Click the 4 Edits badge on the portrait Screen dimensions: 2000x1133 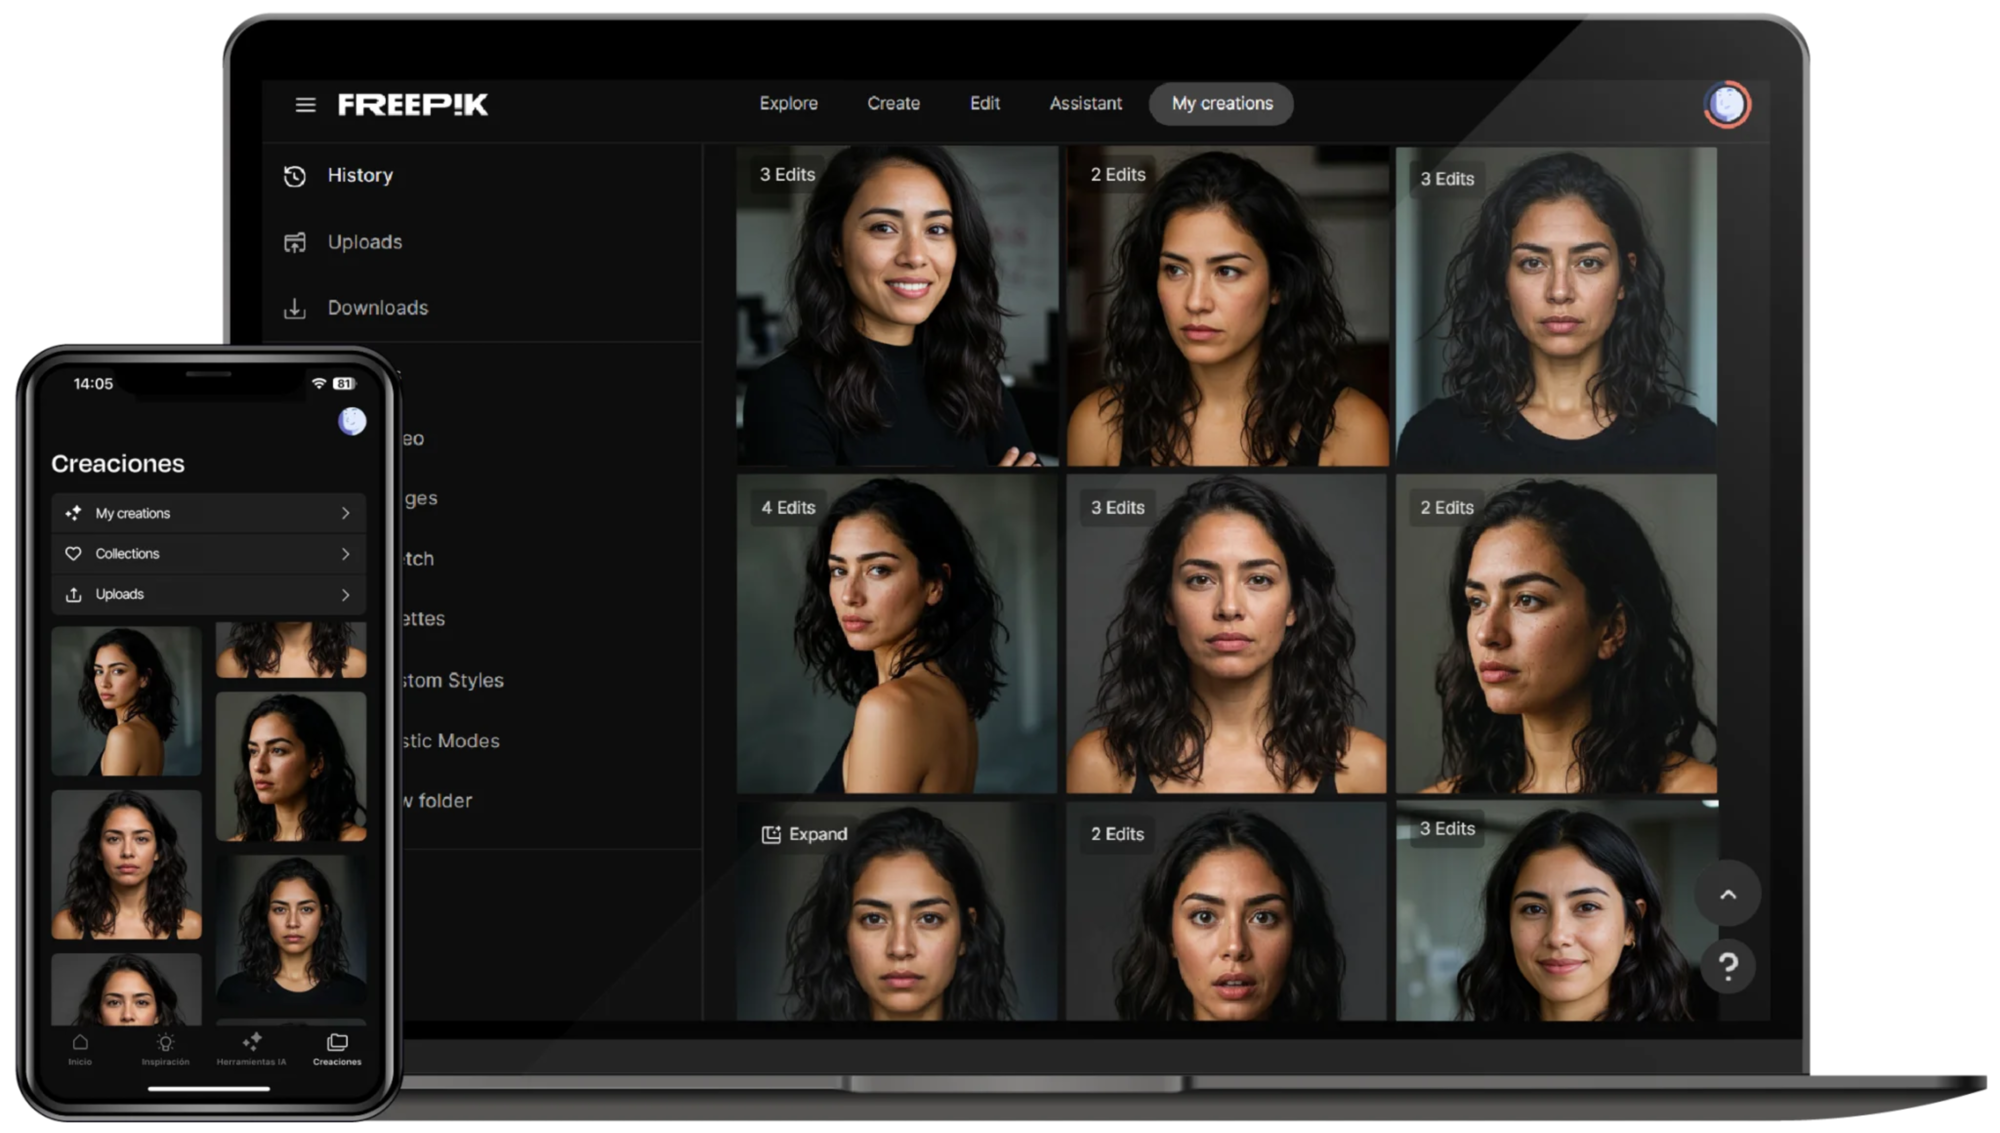coord(788,508)
